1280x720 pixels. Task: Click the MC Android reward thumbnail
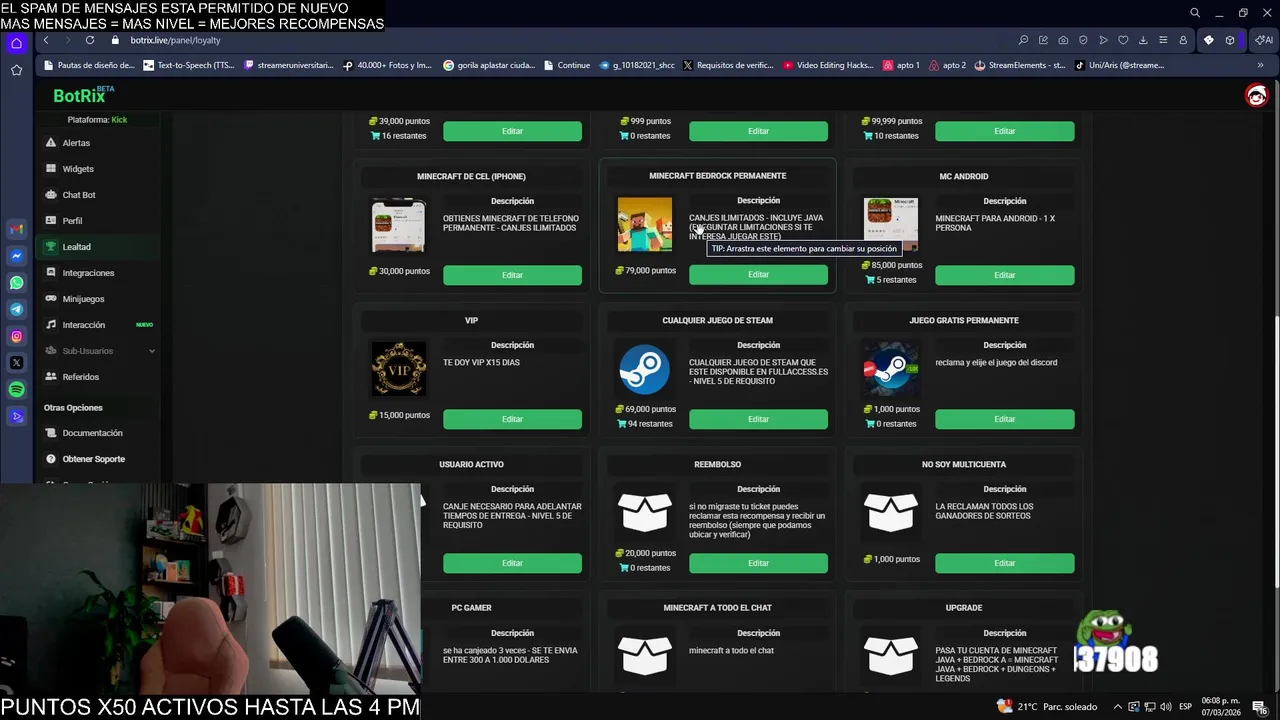tap(890, 224)
